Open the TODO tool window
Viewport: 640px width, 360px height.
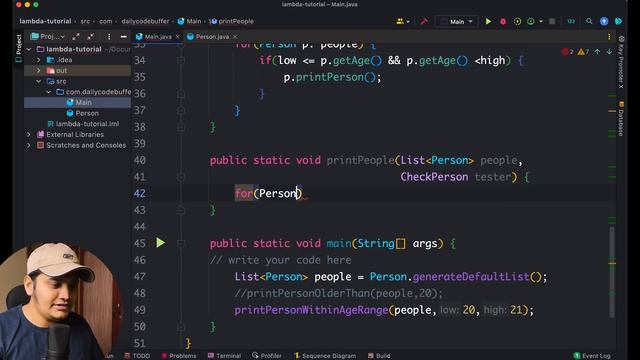point(137,356)
